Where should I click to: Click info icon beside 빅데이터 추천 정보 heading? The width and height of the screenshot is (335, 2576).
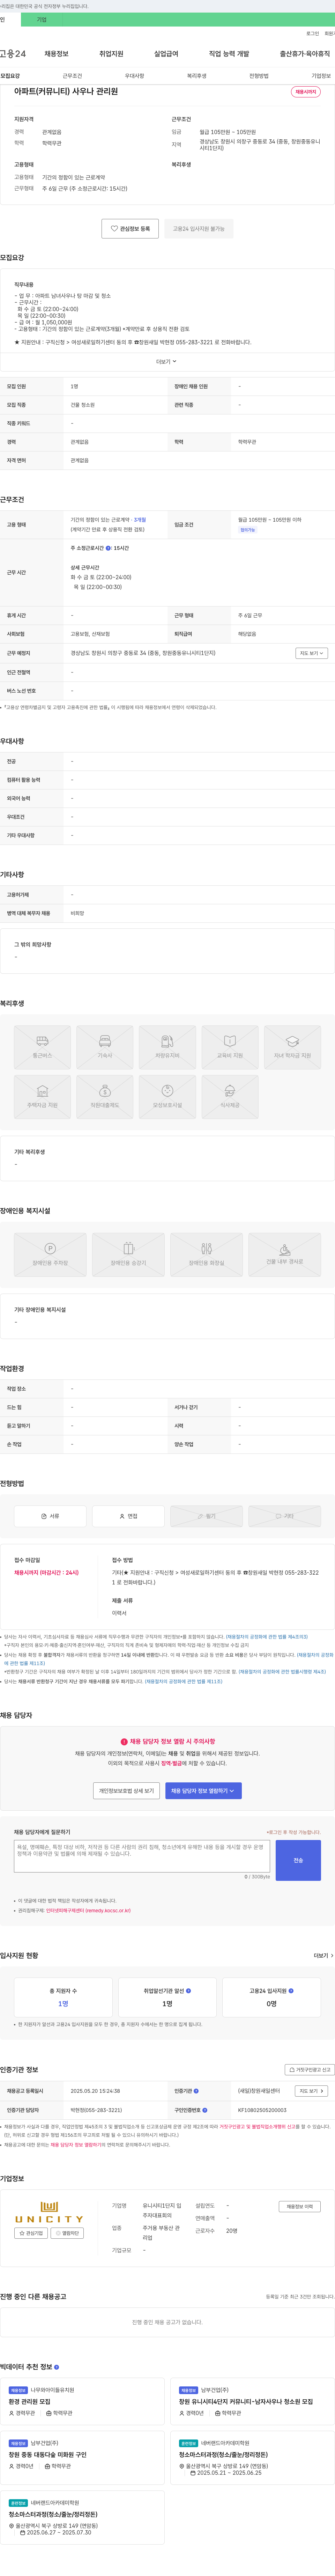coord(56,2367)
